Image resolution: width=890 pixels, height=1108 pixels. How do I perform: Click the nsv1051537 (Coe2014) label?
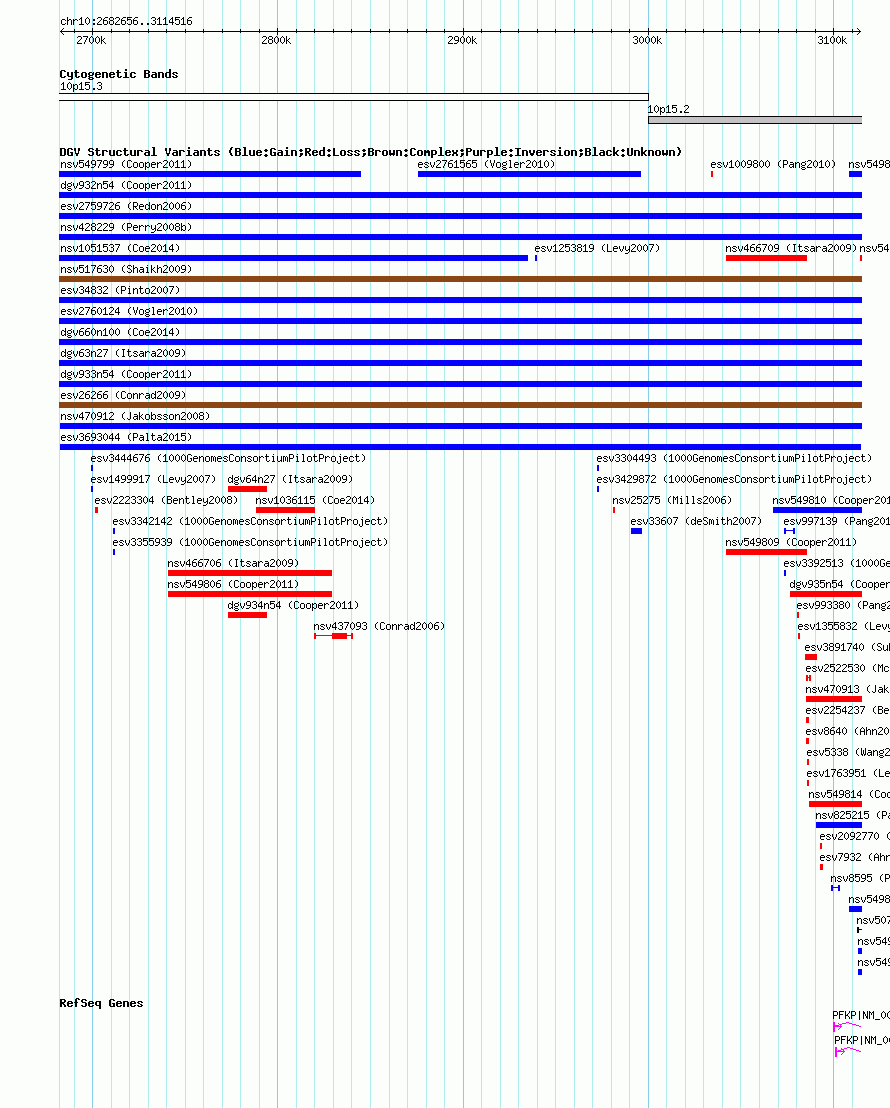(120, 248)
